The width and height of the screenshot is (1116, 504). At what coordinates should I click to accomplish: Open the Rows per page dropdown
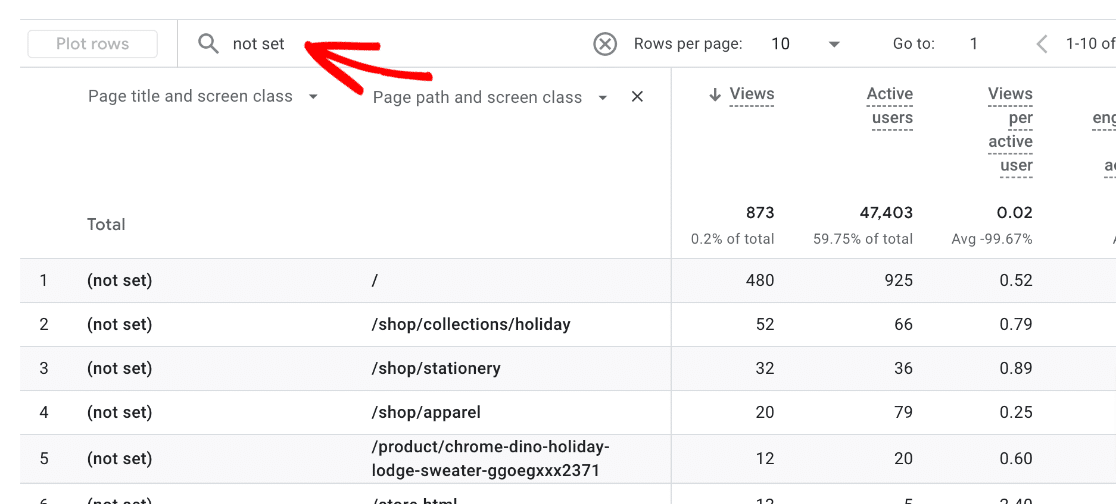[x=834, y=44]
